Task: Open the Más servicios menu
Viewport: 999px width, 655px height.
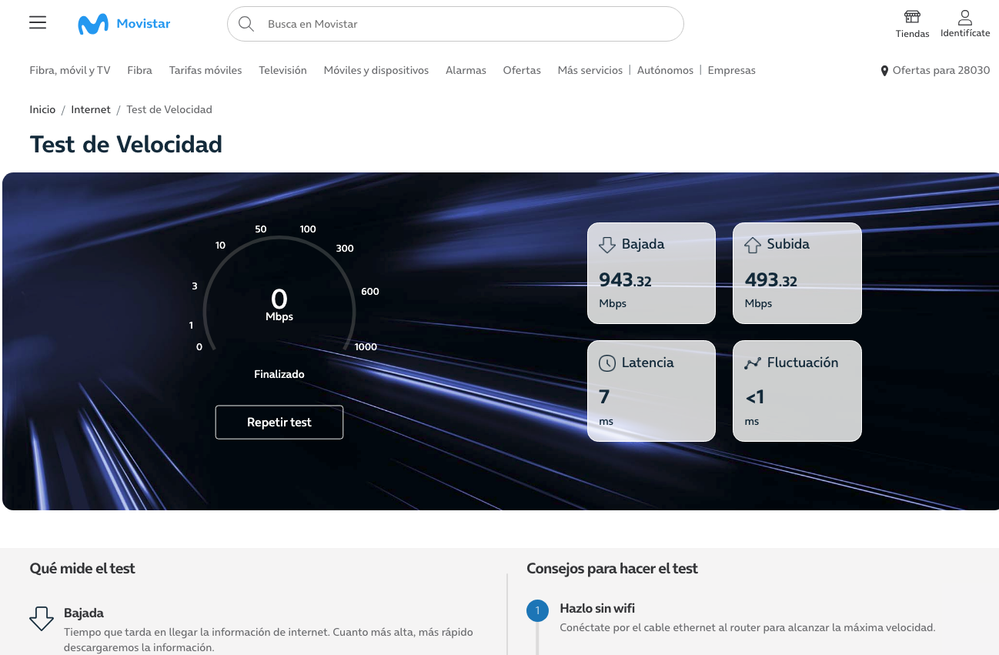Action: 590,70
